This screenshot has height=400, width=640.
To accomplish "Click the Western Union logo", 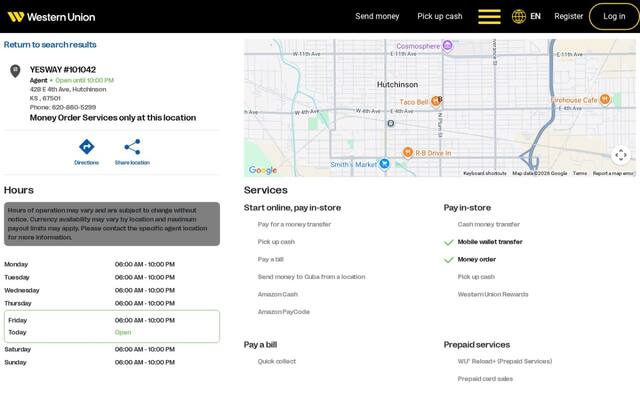I will 51,17.
